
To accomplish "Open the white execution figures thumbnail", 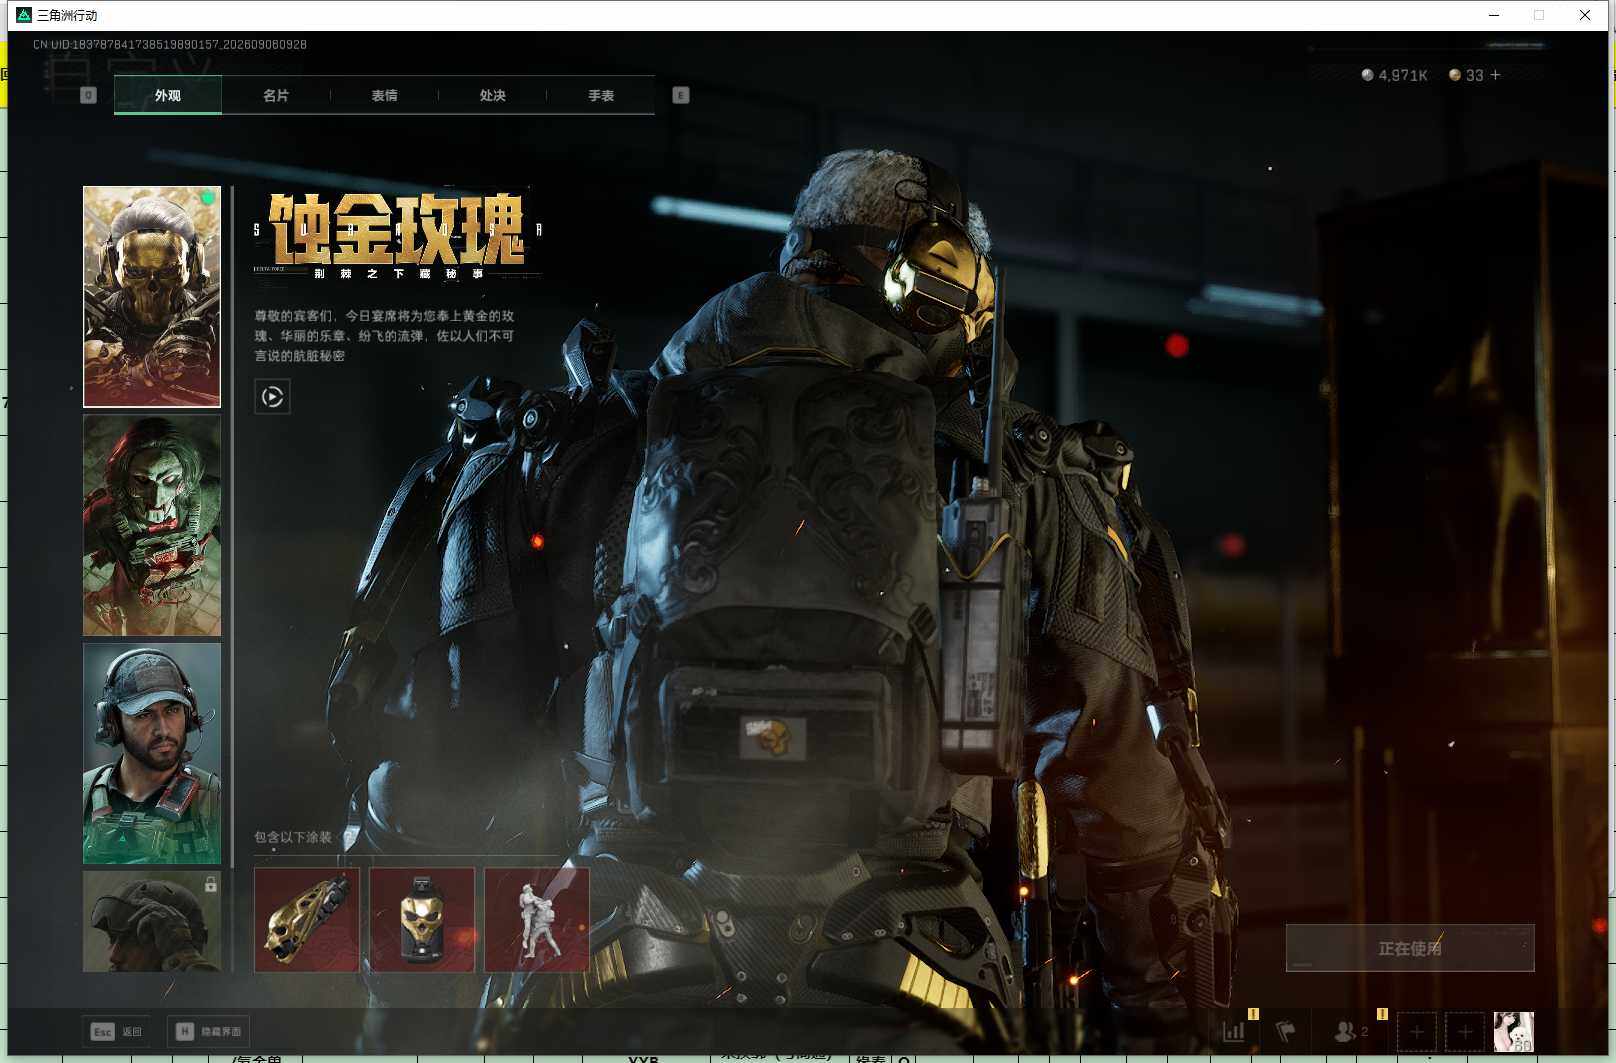I will (537, 920).
